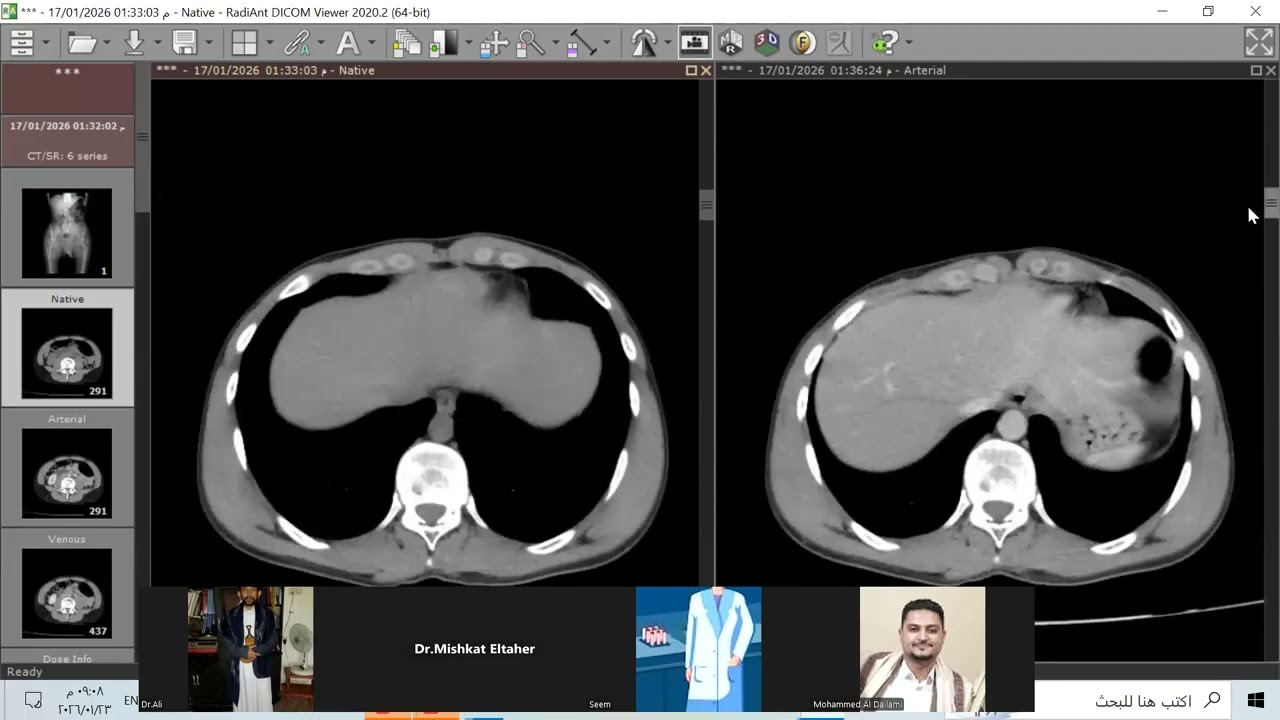Expand the paperclip annotations dropdown arrow
The image size is (1280, 720).
point(320,43)
